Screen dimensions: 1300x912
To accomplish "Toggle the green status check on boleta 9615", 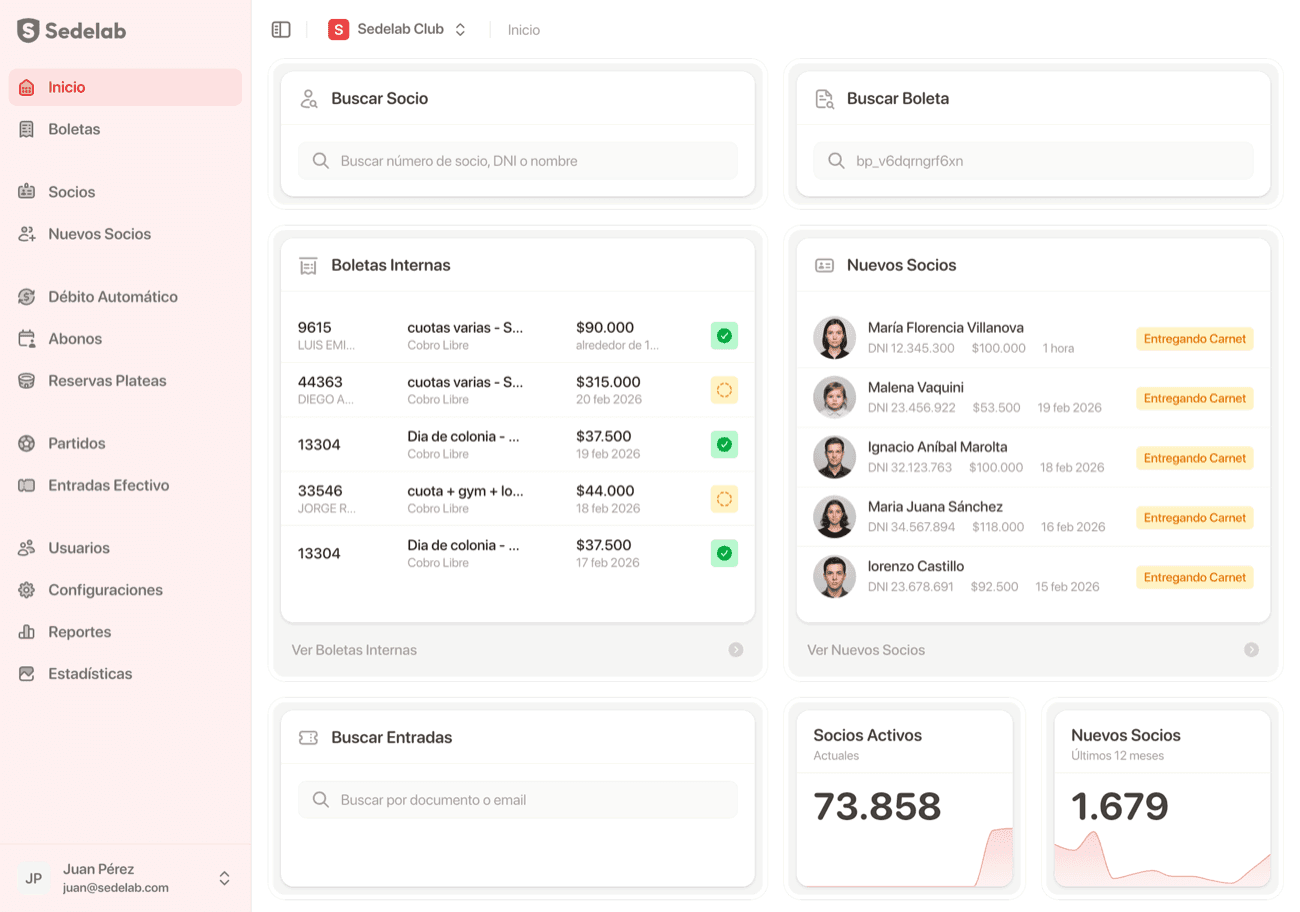I will tap(724, 336).
